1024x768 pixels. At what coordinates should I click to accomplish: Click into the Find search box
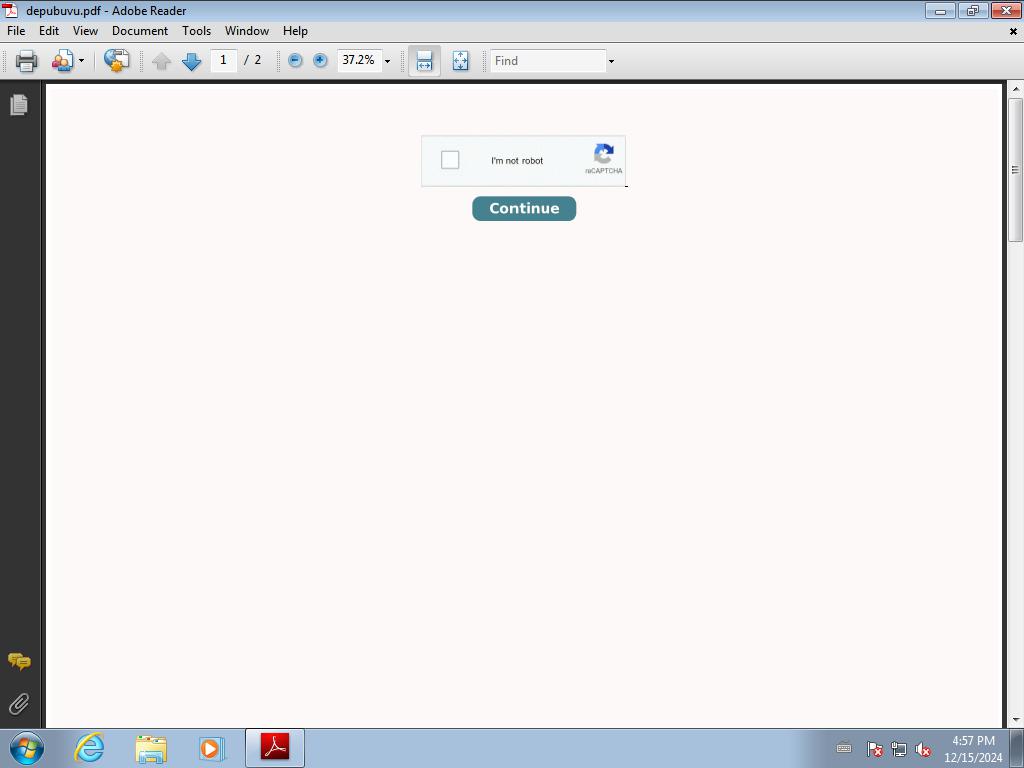548,61
